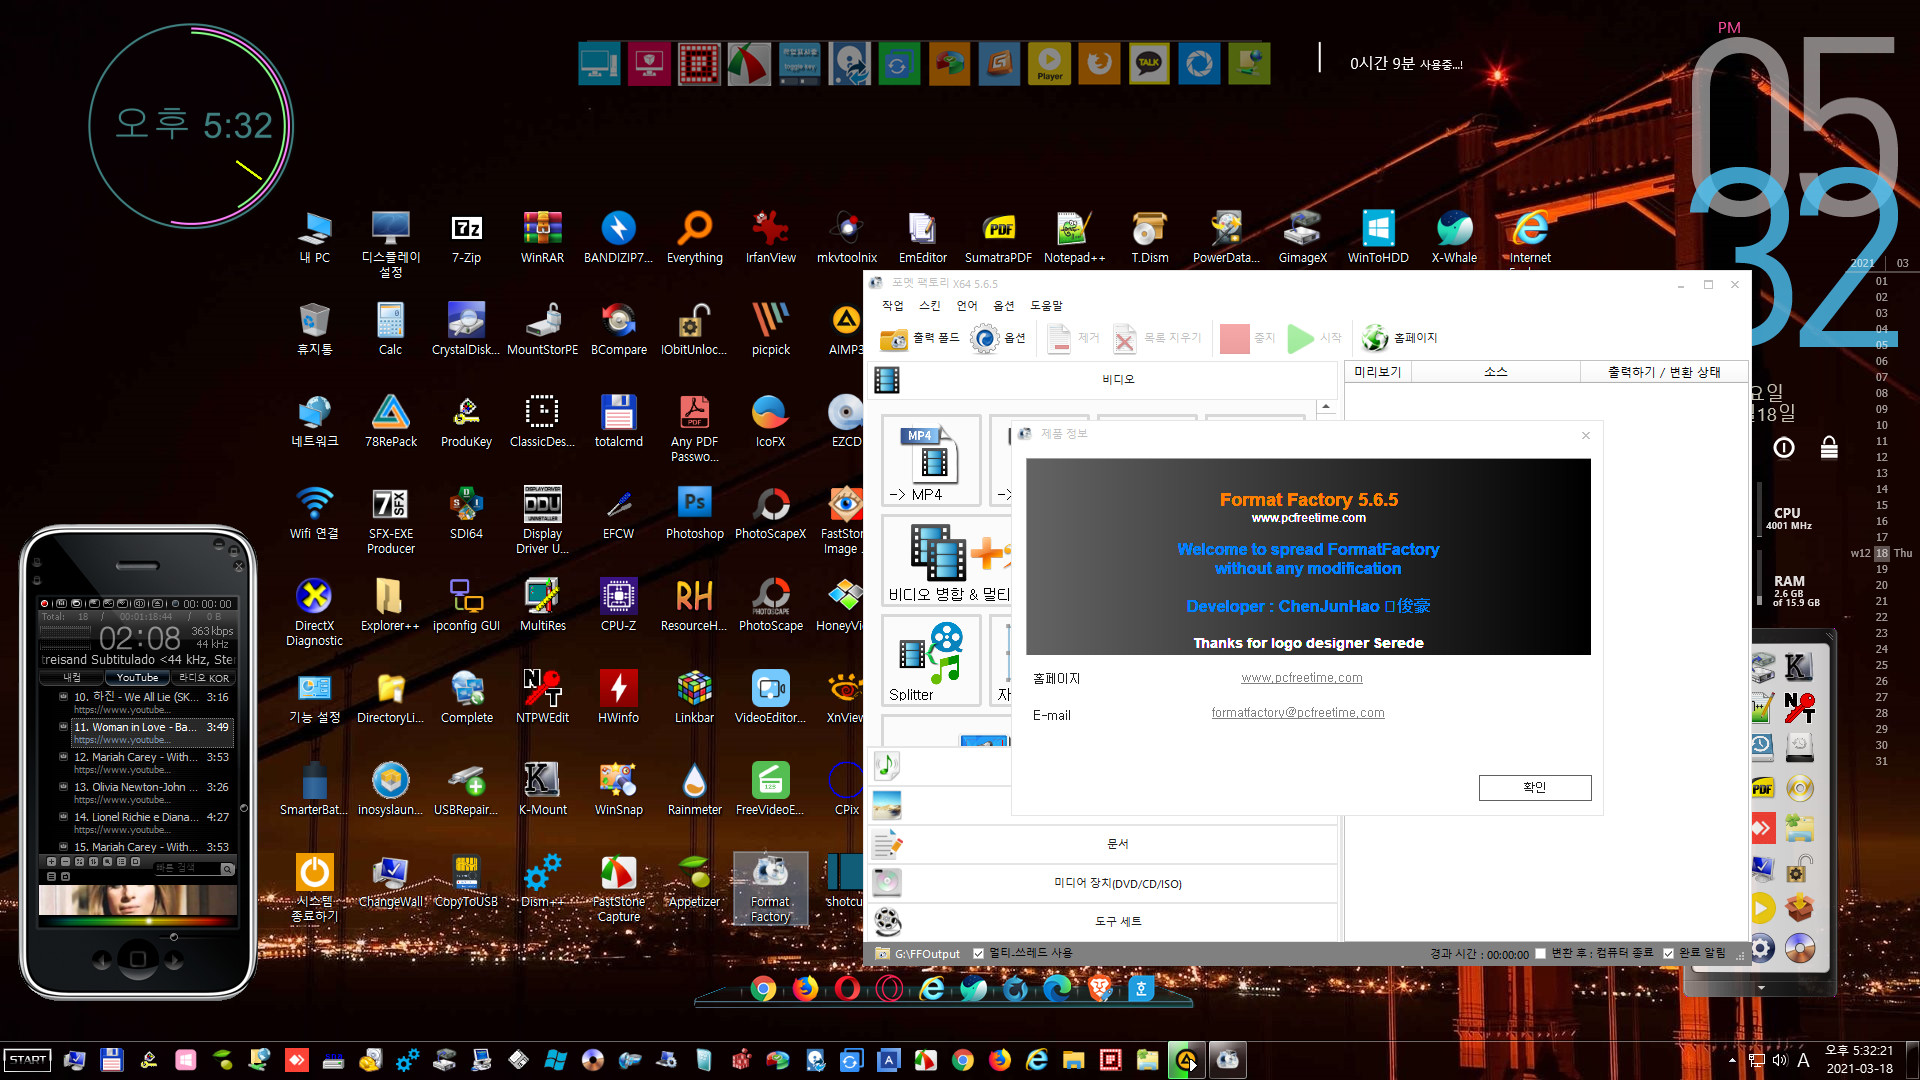The width and height of the screenshot is (1920, 1080).
Task: Open the www.pcfreetime.com homepage link
Action: pyautogui.click(x=1301, y=678)
